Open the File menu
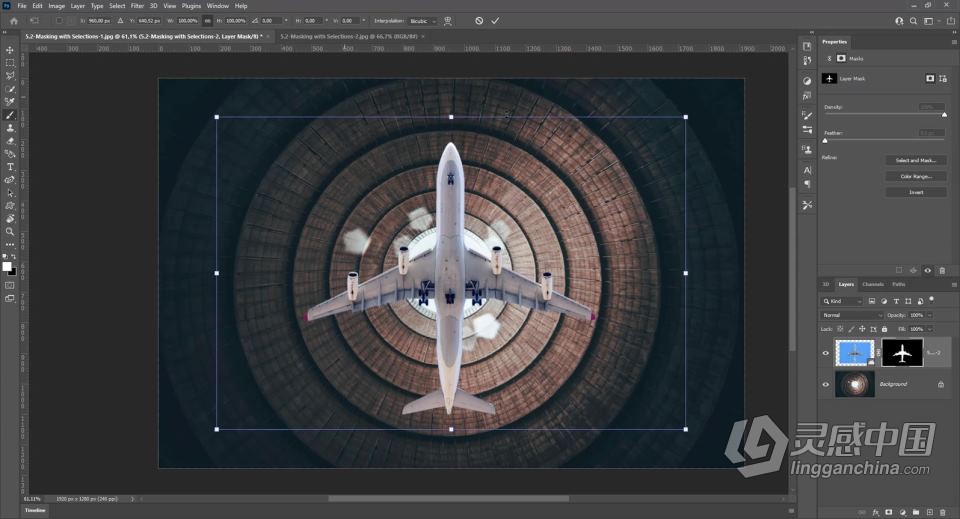 point(22,6)
